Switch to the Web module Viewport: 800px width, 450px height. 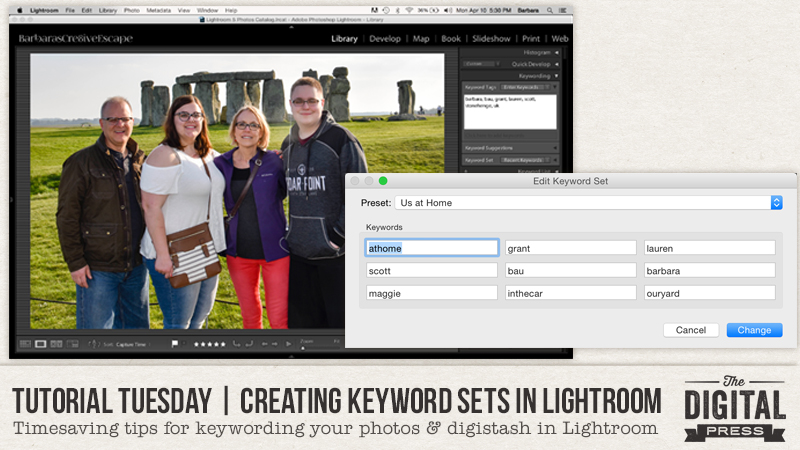[x=560, y=39]
